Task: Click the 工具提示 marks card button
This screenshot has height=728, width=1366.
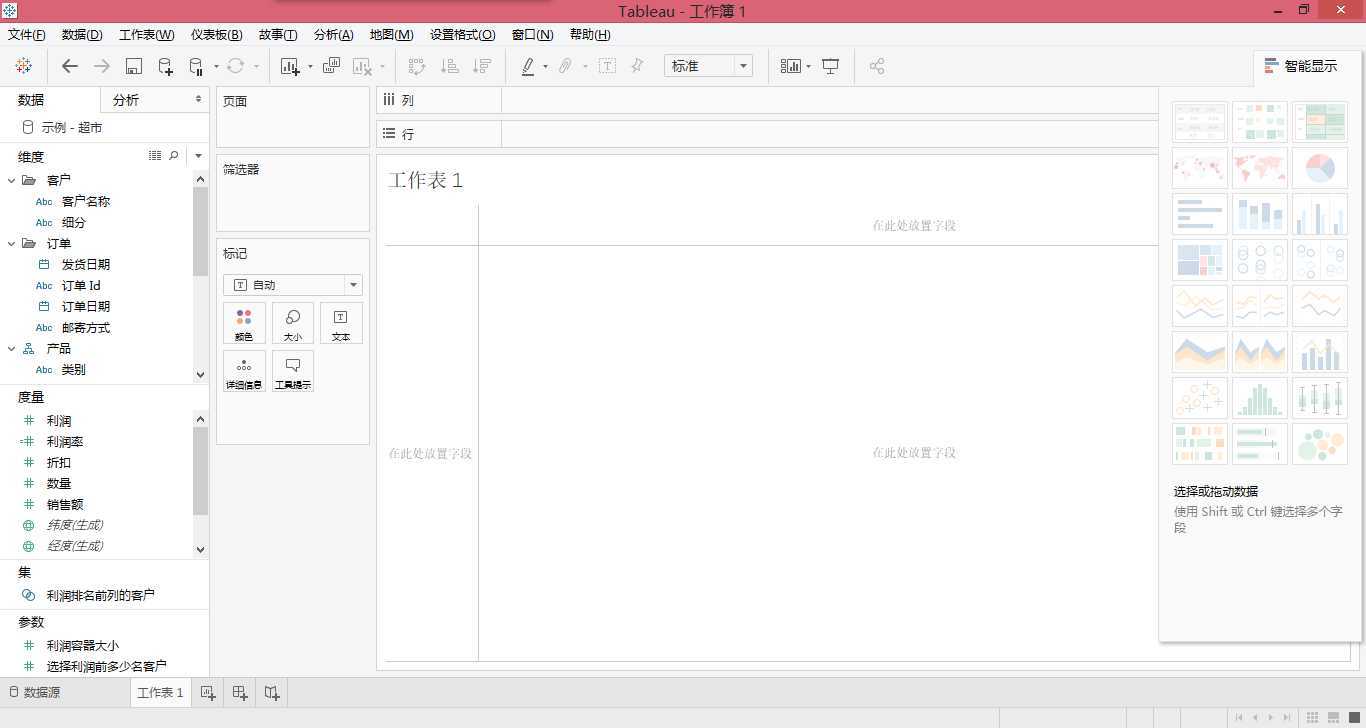Action: pyautogui.click(x=293, y=371)
